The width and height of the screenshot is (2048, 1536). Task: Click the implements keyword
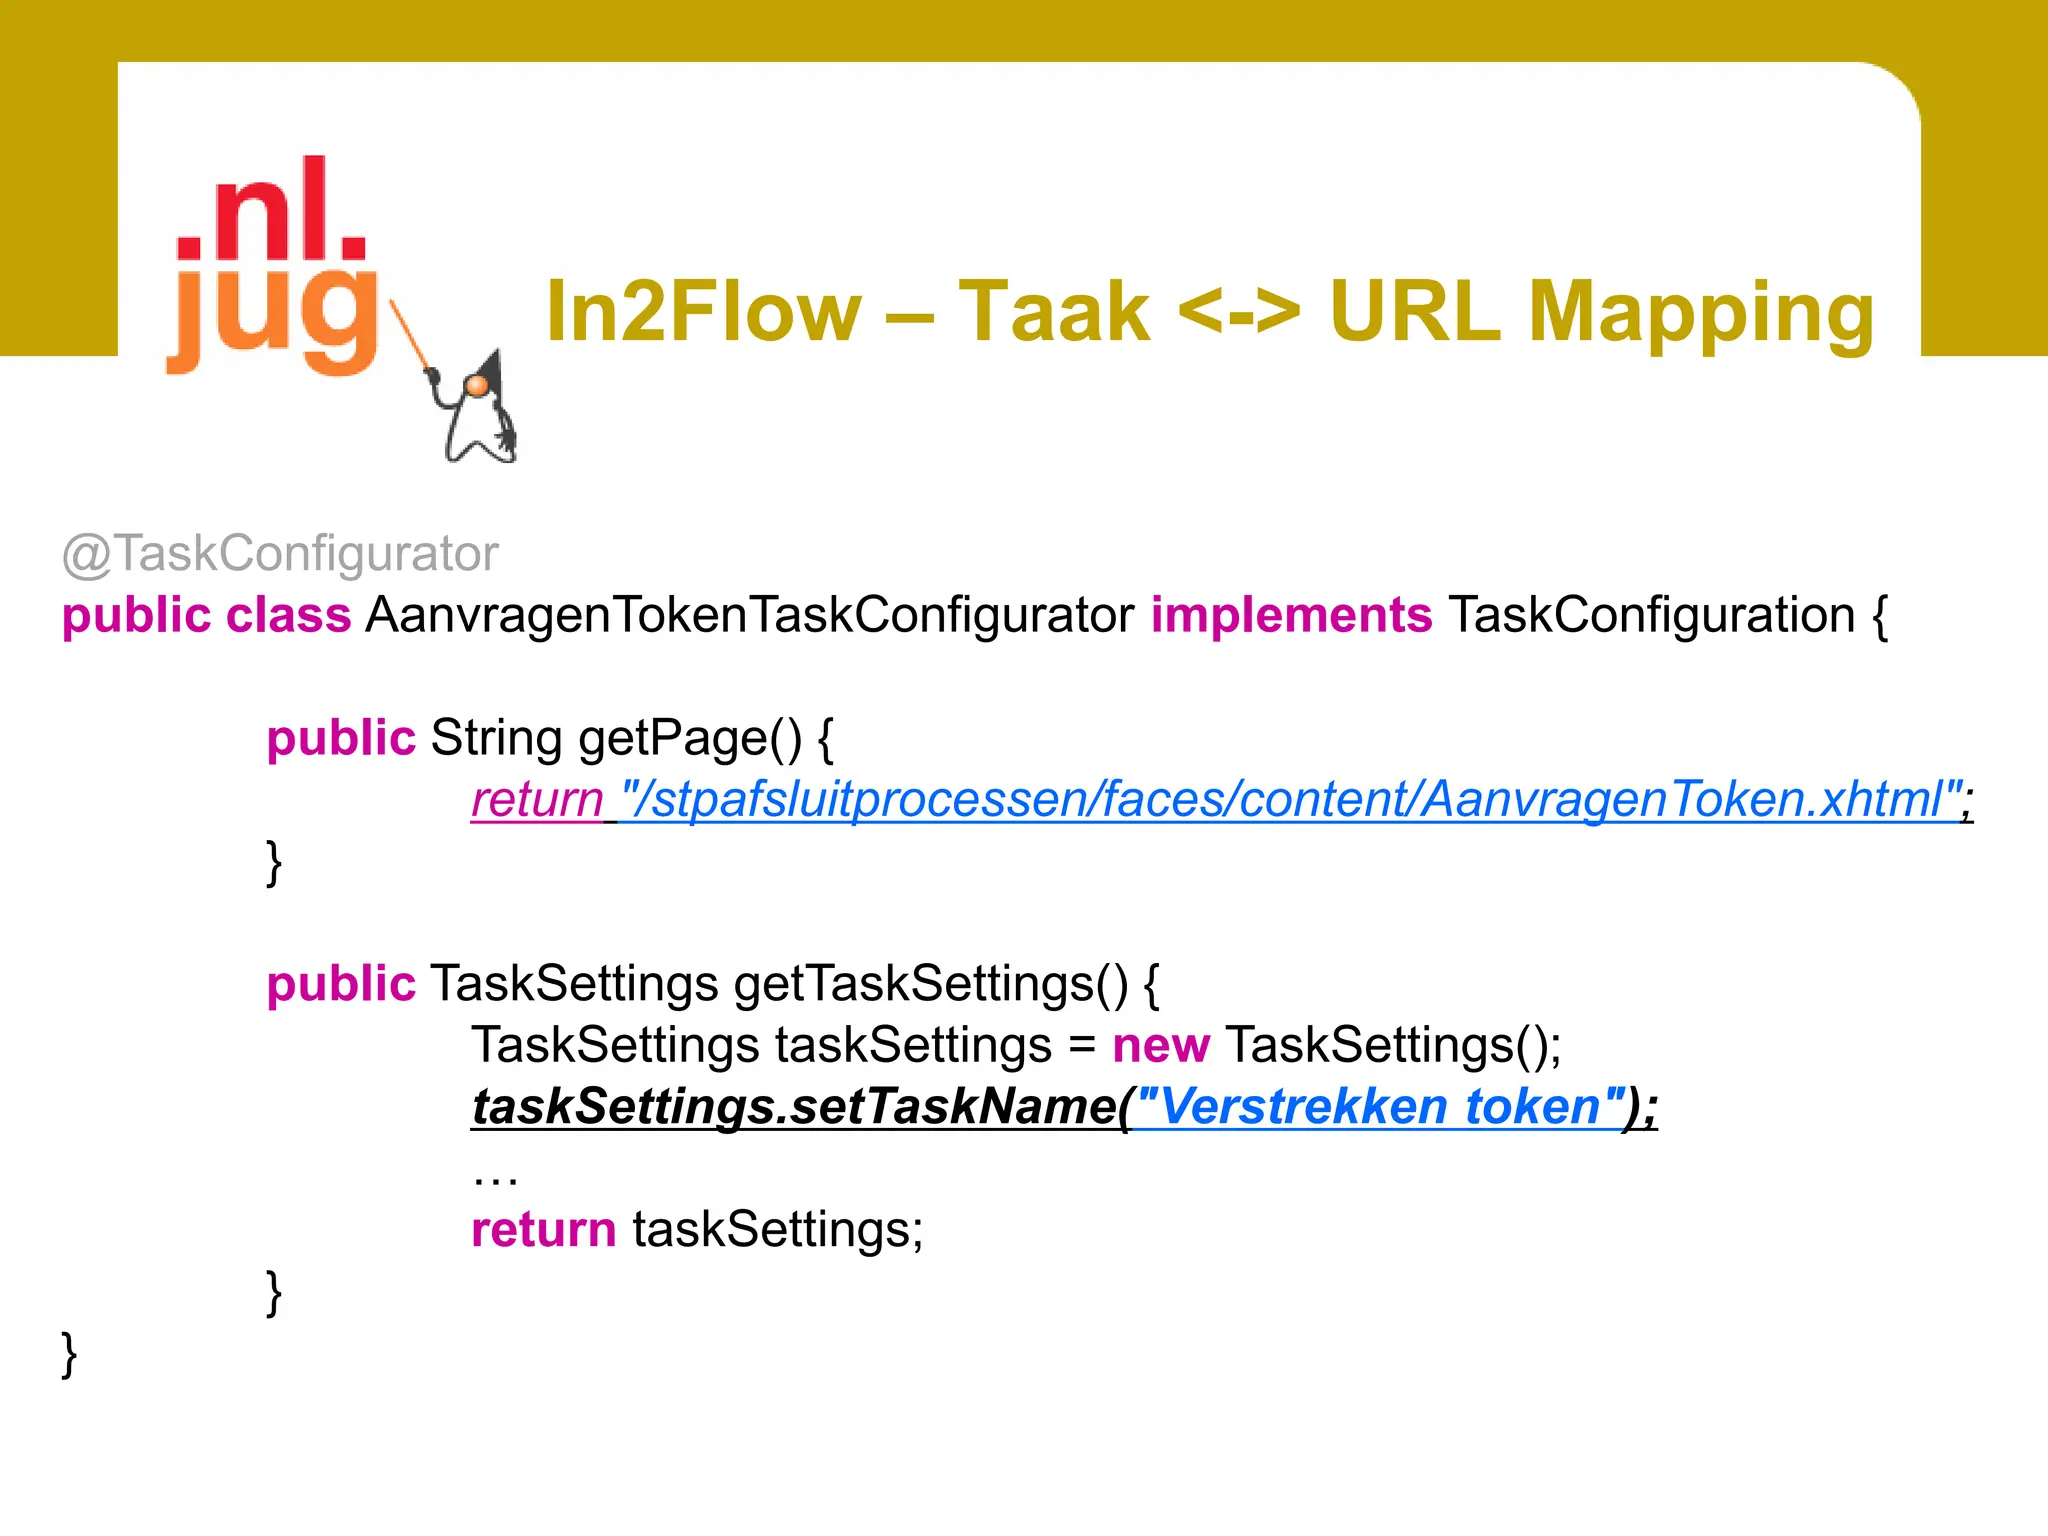[1291, 615]
